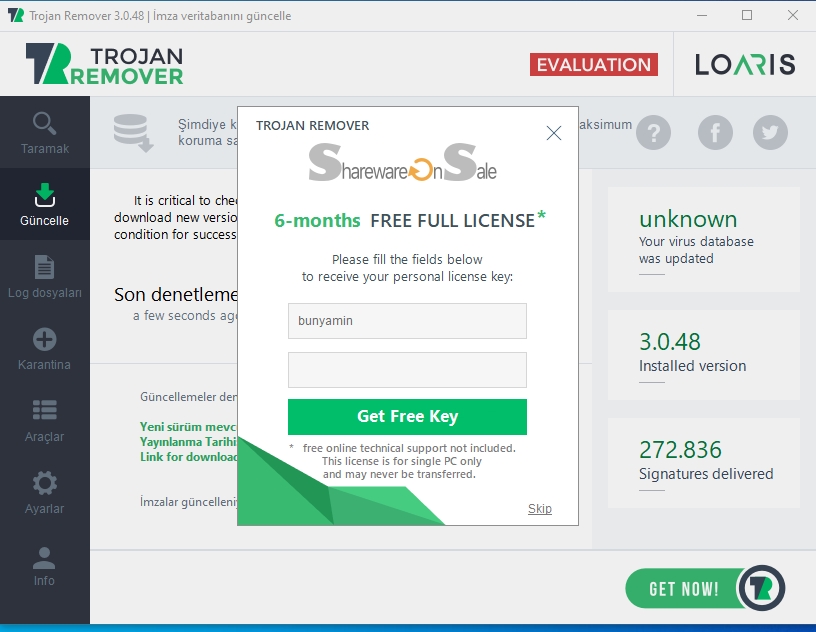Image resolution: width=816 pixels, height=632 pixels.
Task: Click the Güncellemeler text line
Action: [x=188, y=397]
